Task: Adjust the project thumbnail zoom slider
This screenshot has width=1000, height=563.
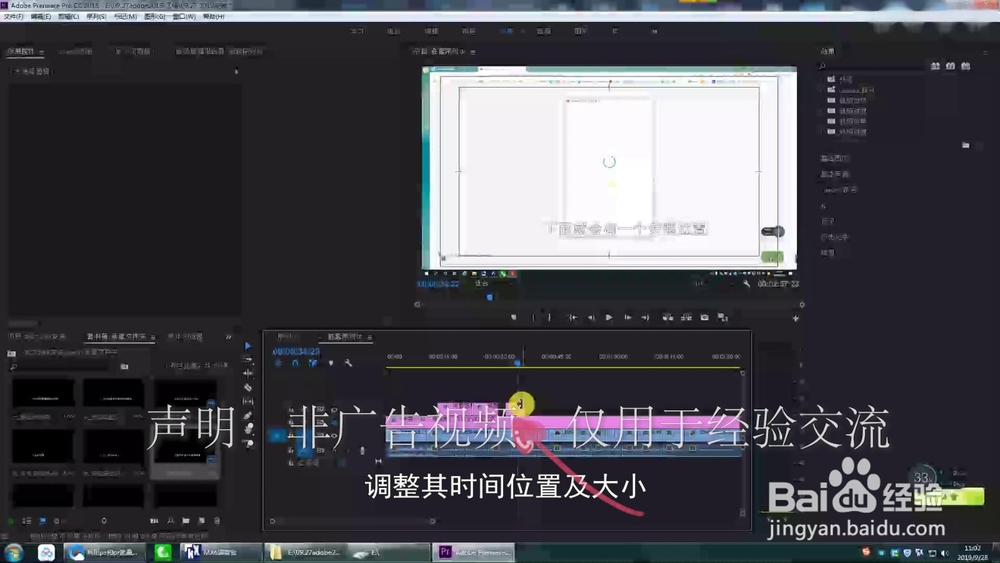Action: click(x=104, y=521)
